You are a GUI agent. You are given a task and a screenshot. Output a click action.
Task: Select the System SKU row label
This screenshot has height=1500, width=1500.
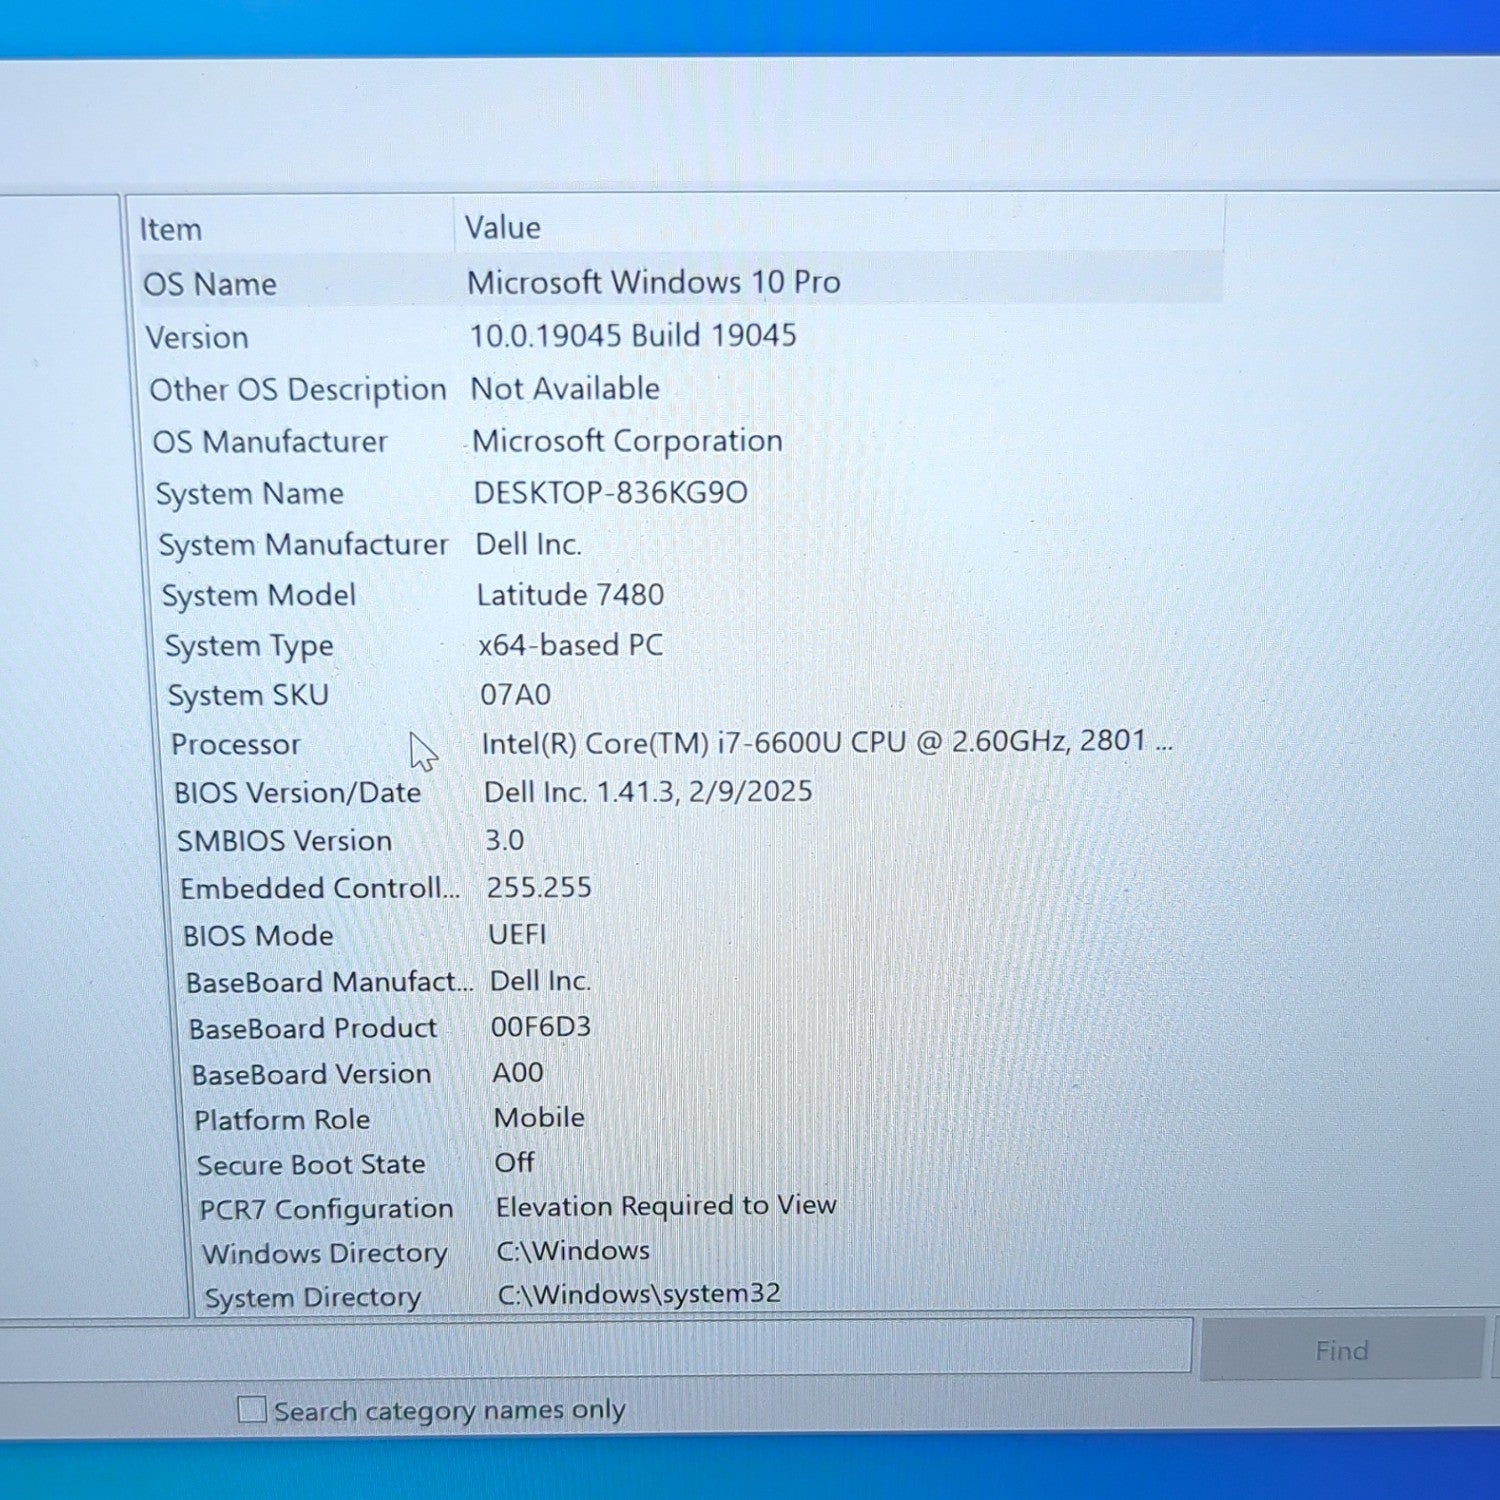pos(248,695)
